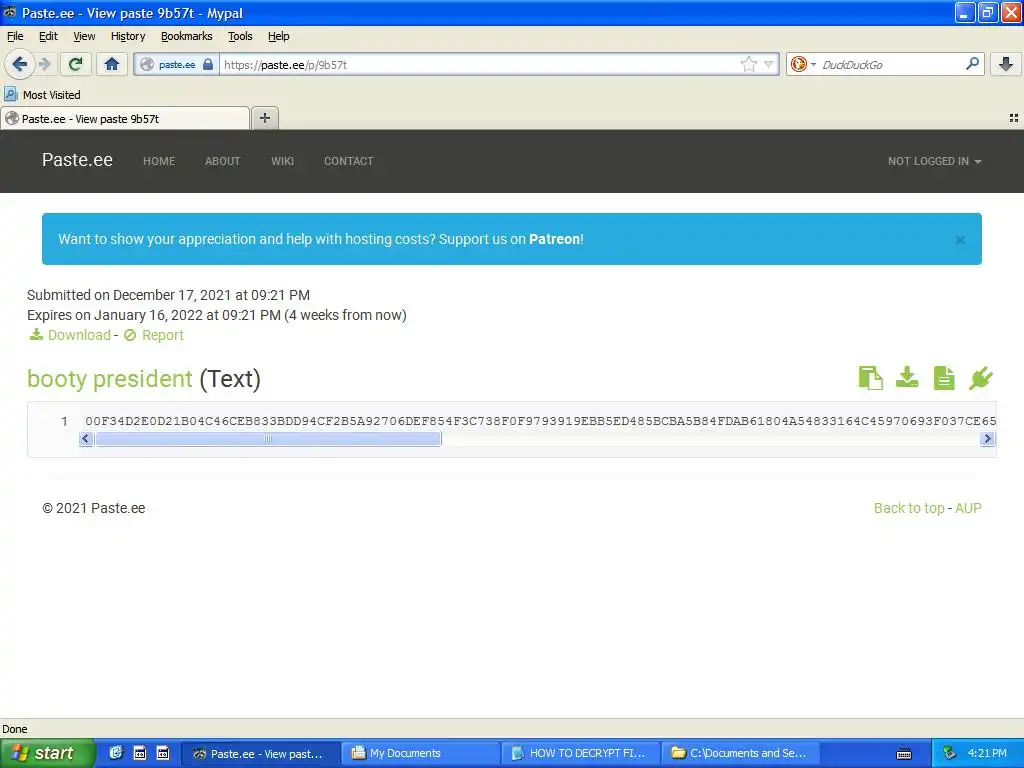The width and height of the screenshot is (1024, 768).
Task: Click the taskbar clock 4:21 PM
Action: click(987, 753)
